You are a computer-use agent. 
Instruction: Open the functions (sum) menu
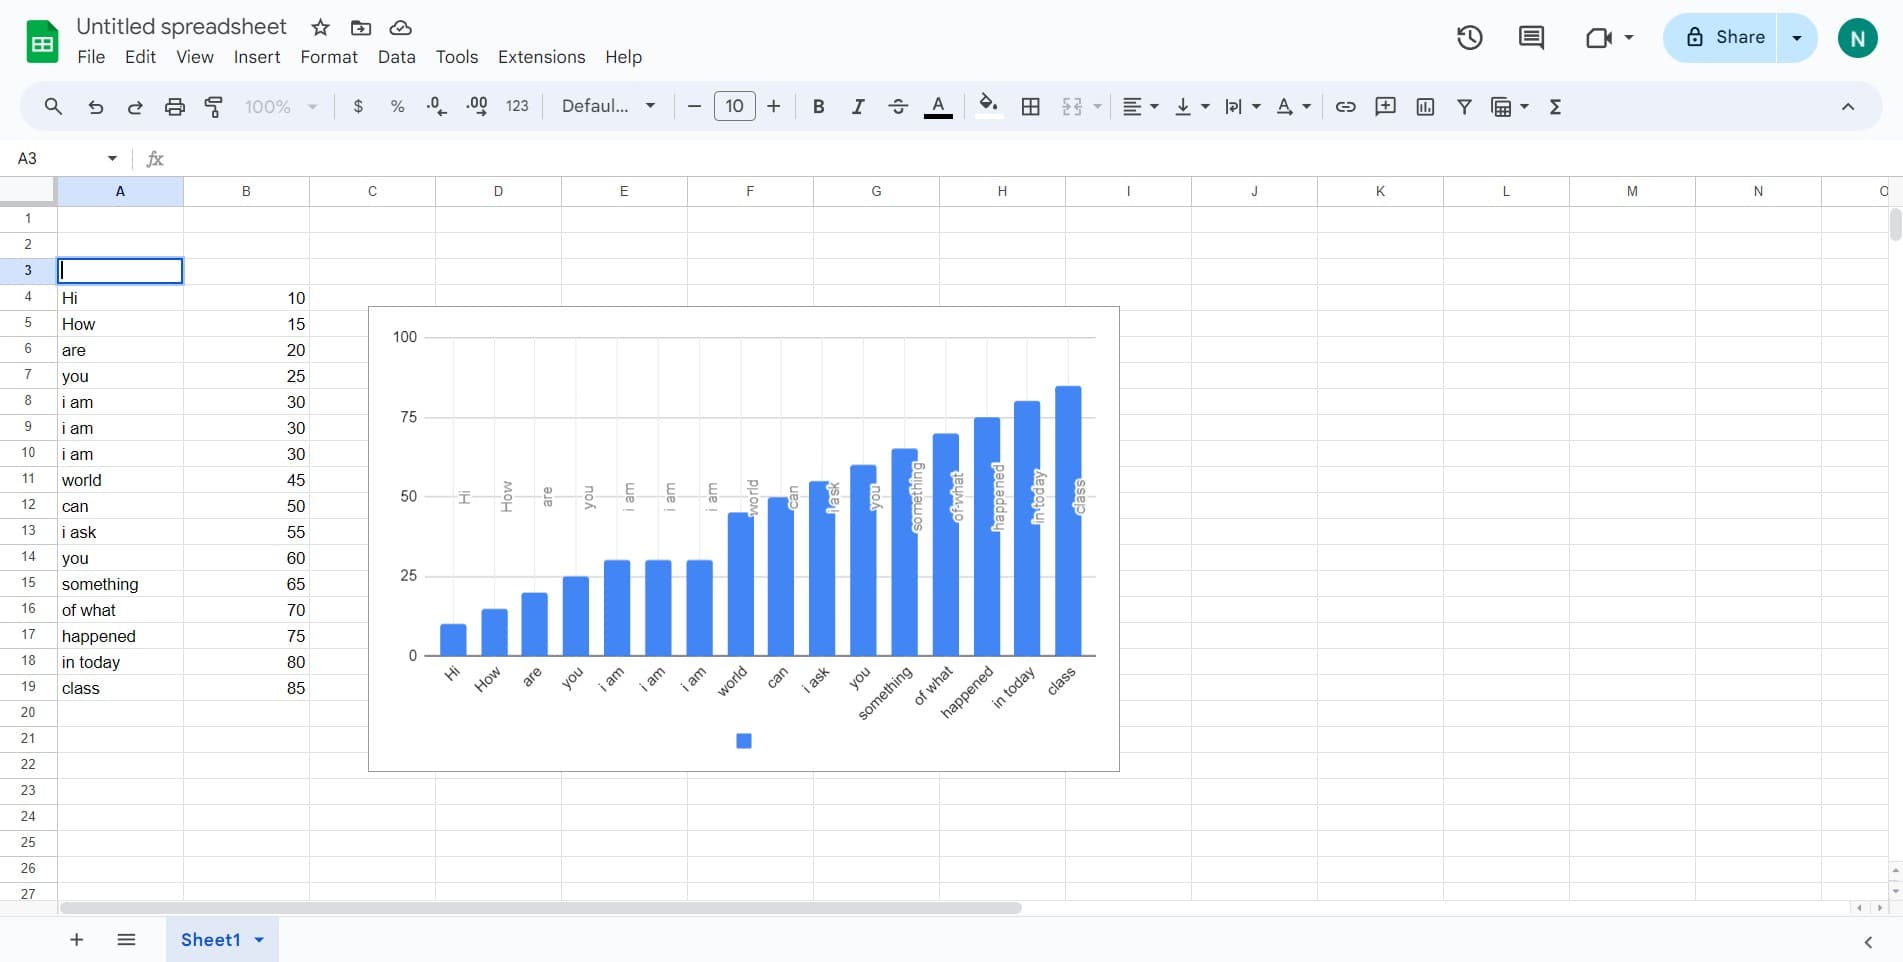(1555, 106)
